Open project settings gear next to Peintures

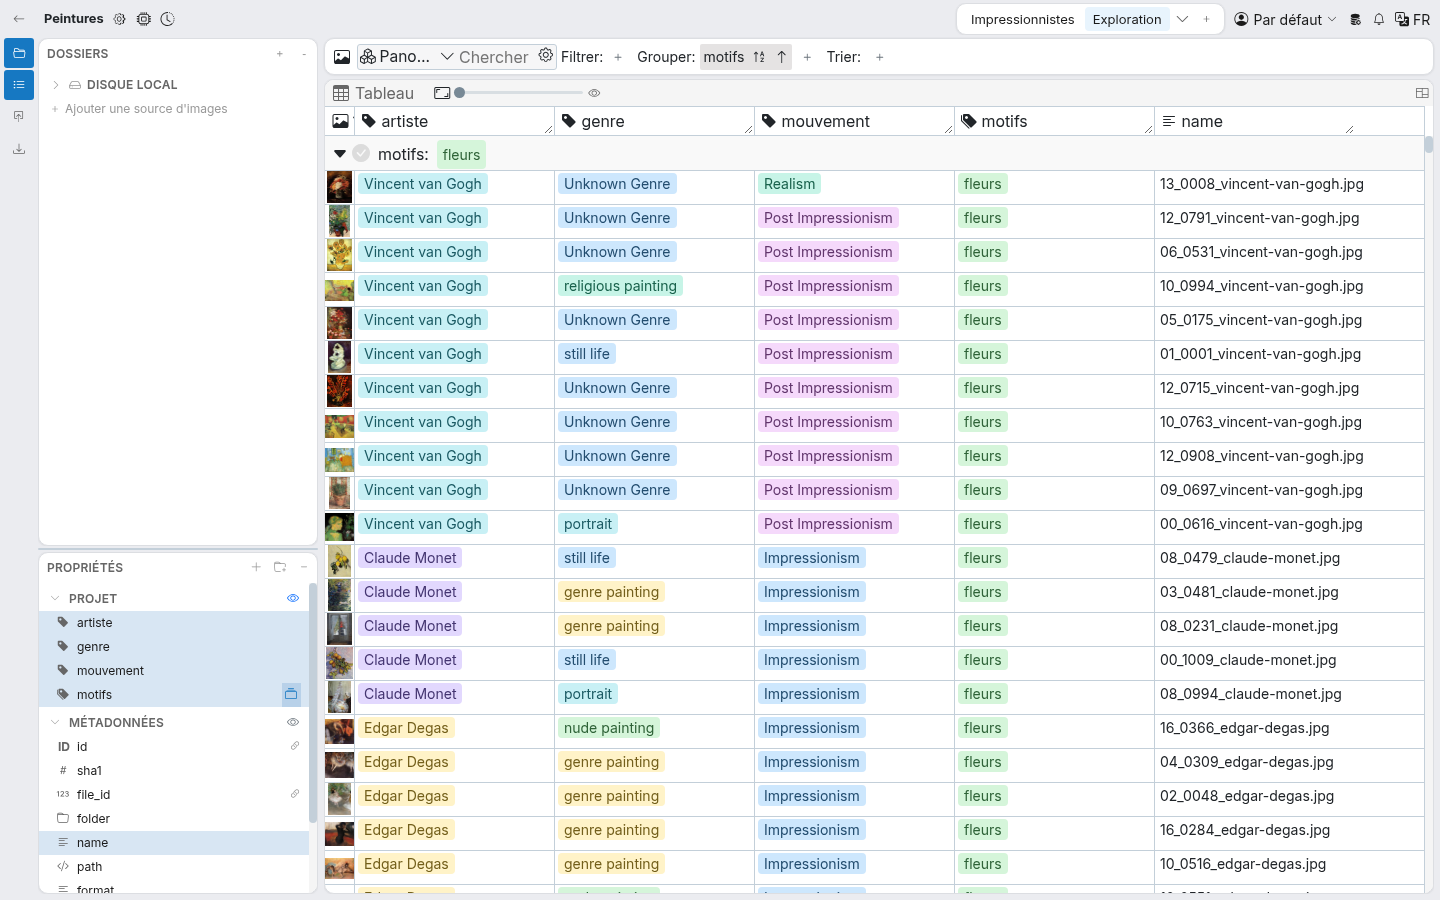coord(120,19)
